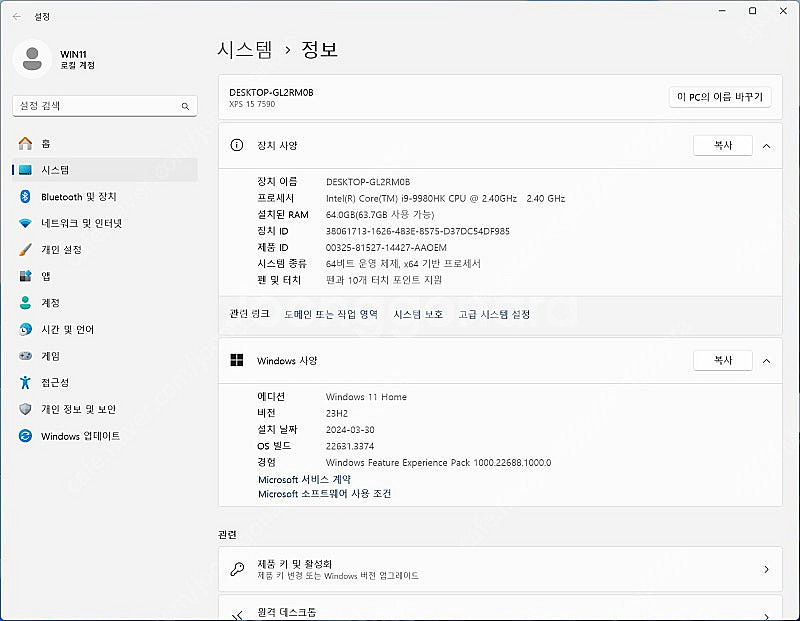Click the remote desktop icon
800x621 pixels.
point(237,614)
